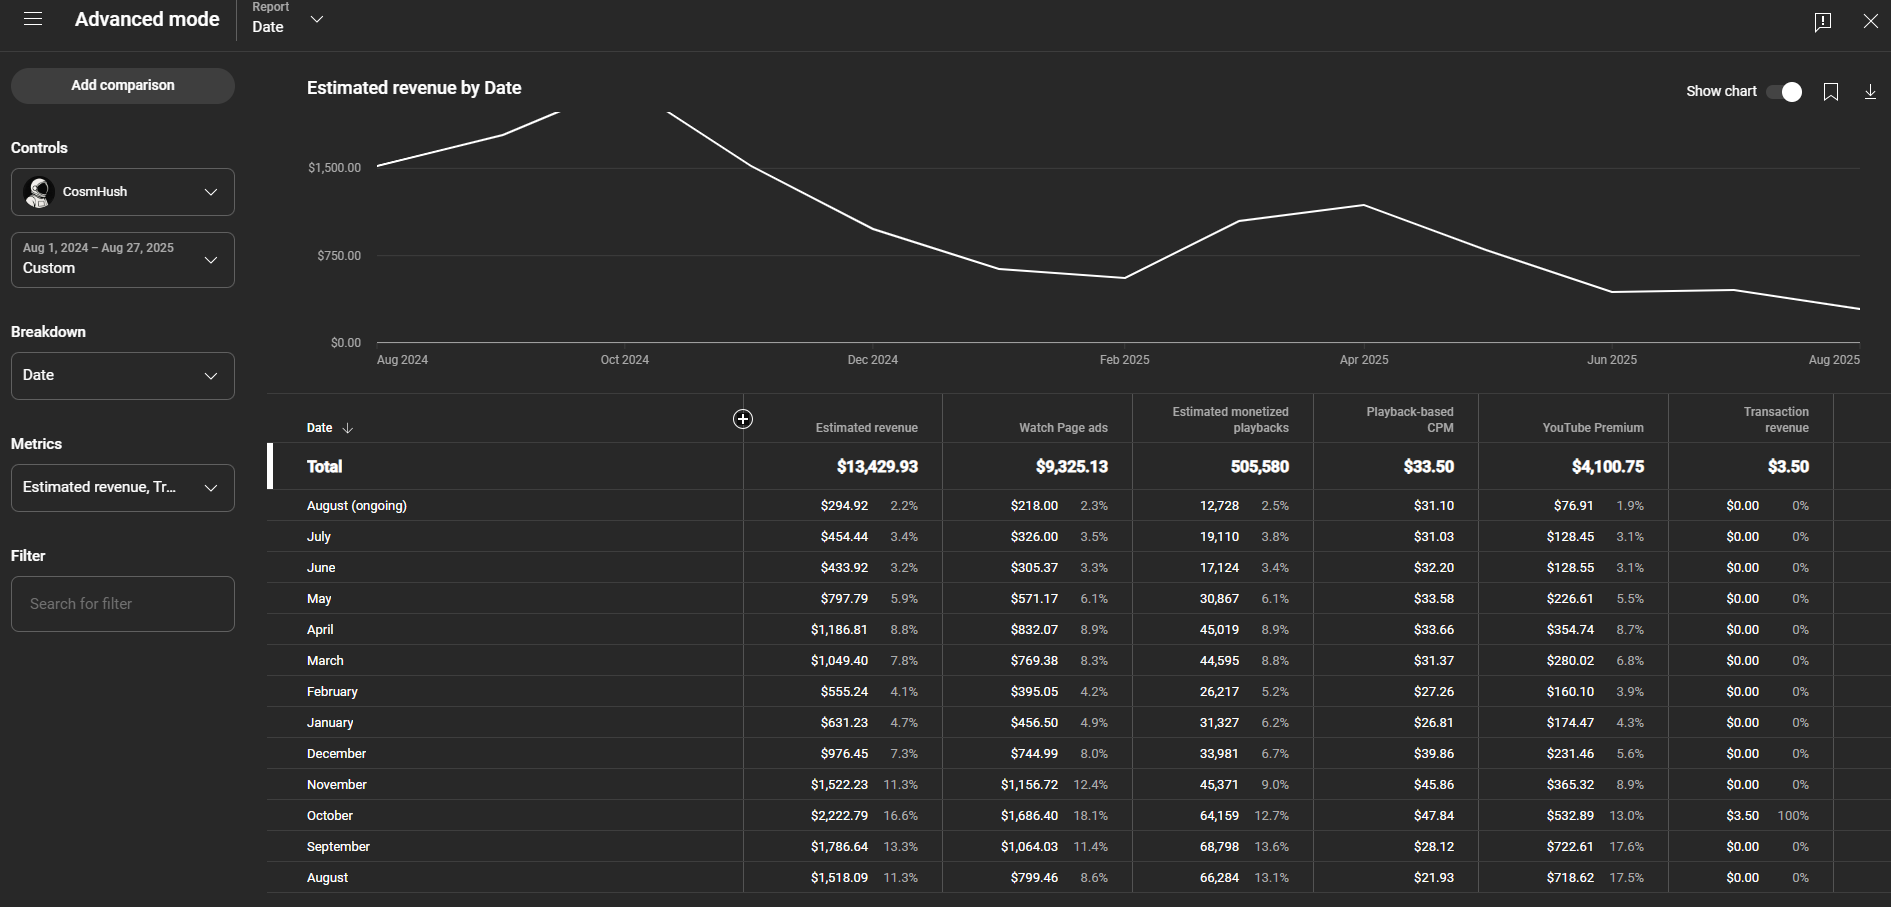Close the Advanced mode panel

pyautogui.click(x=1870, y=21)
